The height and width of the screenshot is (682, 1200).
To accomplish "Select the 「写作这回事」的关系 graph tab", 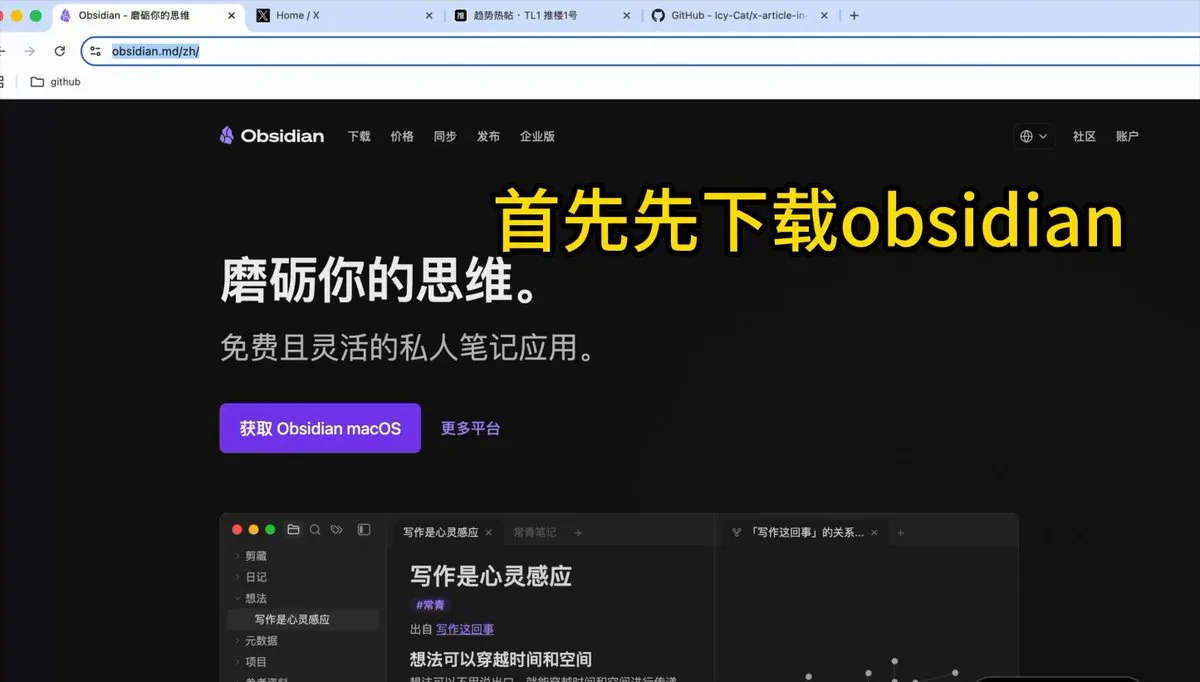I will click(807, 533).
